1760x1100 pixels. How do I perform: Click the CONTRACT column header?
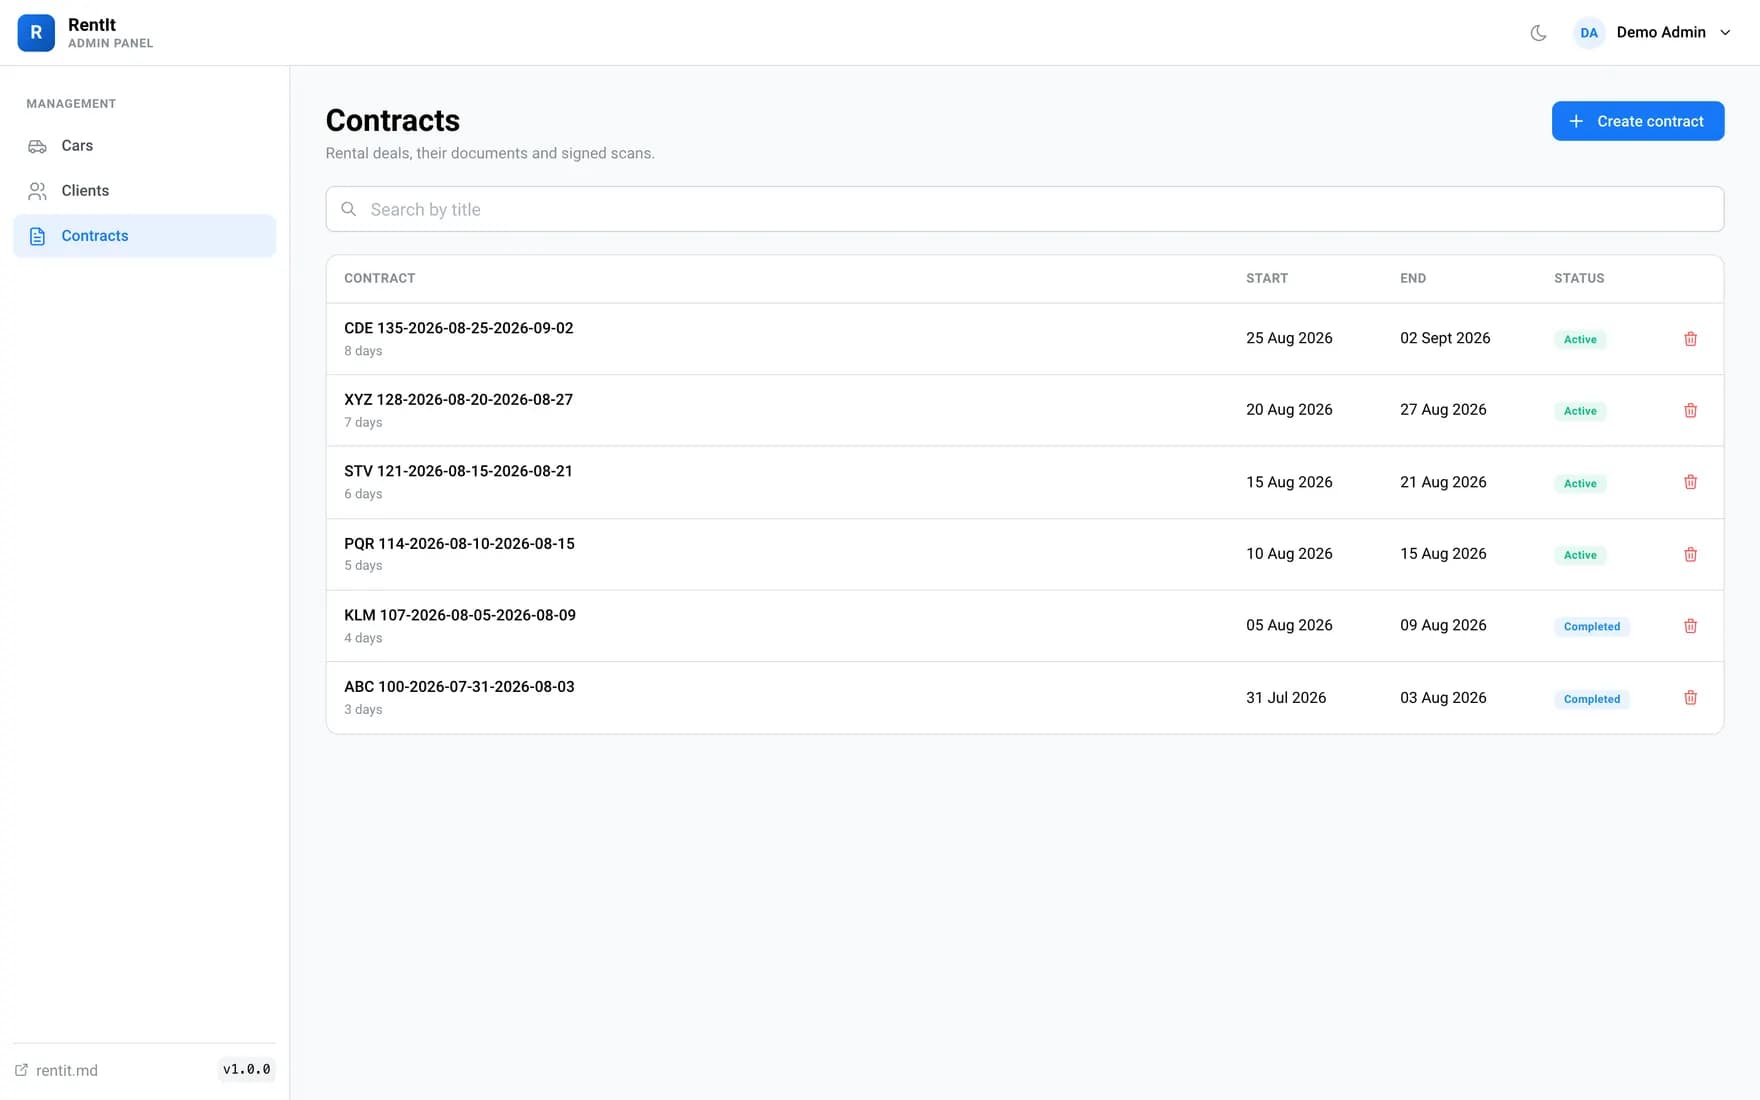click(379, 278)
